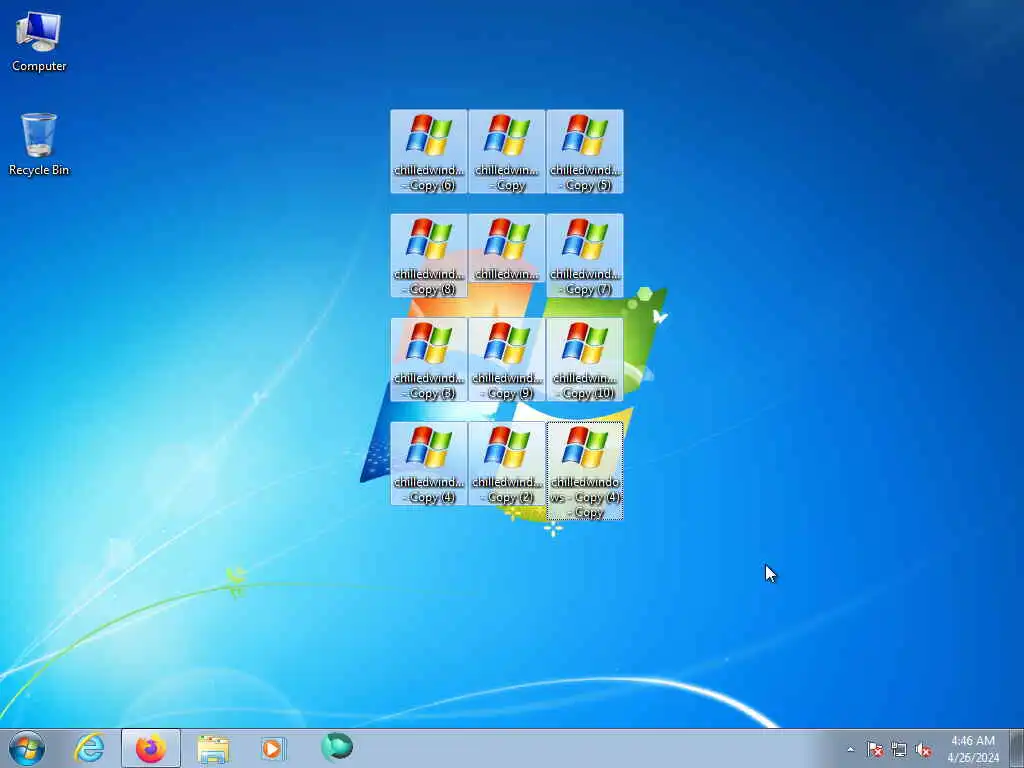Select chilledwindows Copy (3) file icon

coord(428,359)
